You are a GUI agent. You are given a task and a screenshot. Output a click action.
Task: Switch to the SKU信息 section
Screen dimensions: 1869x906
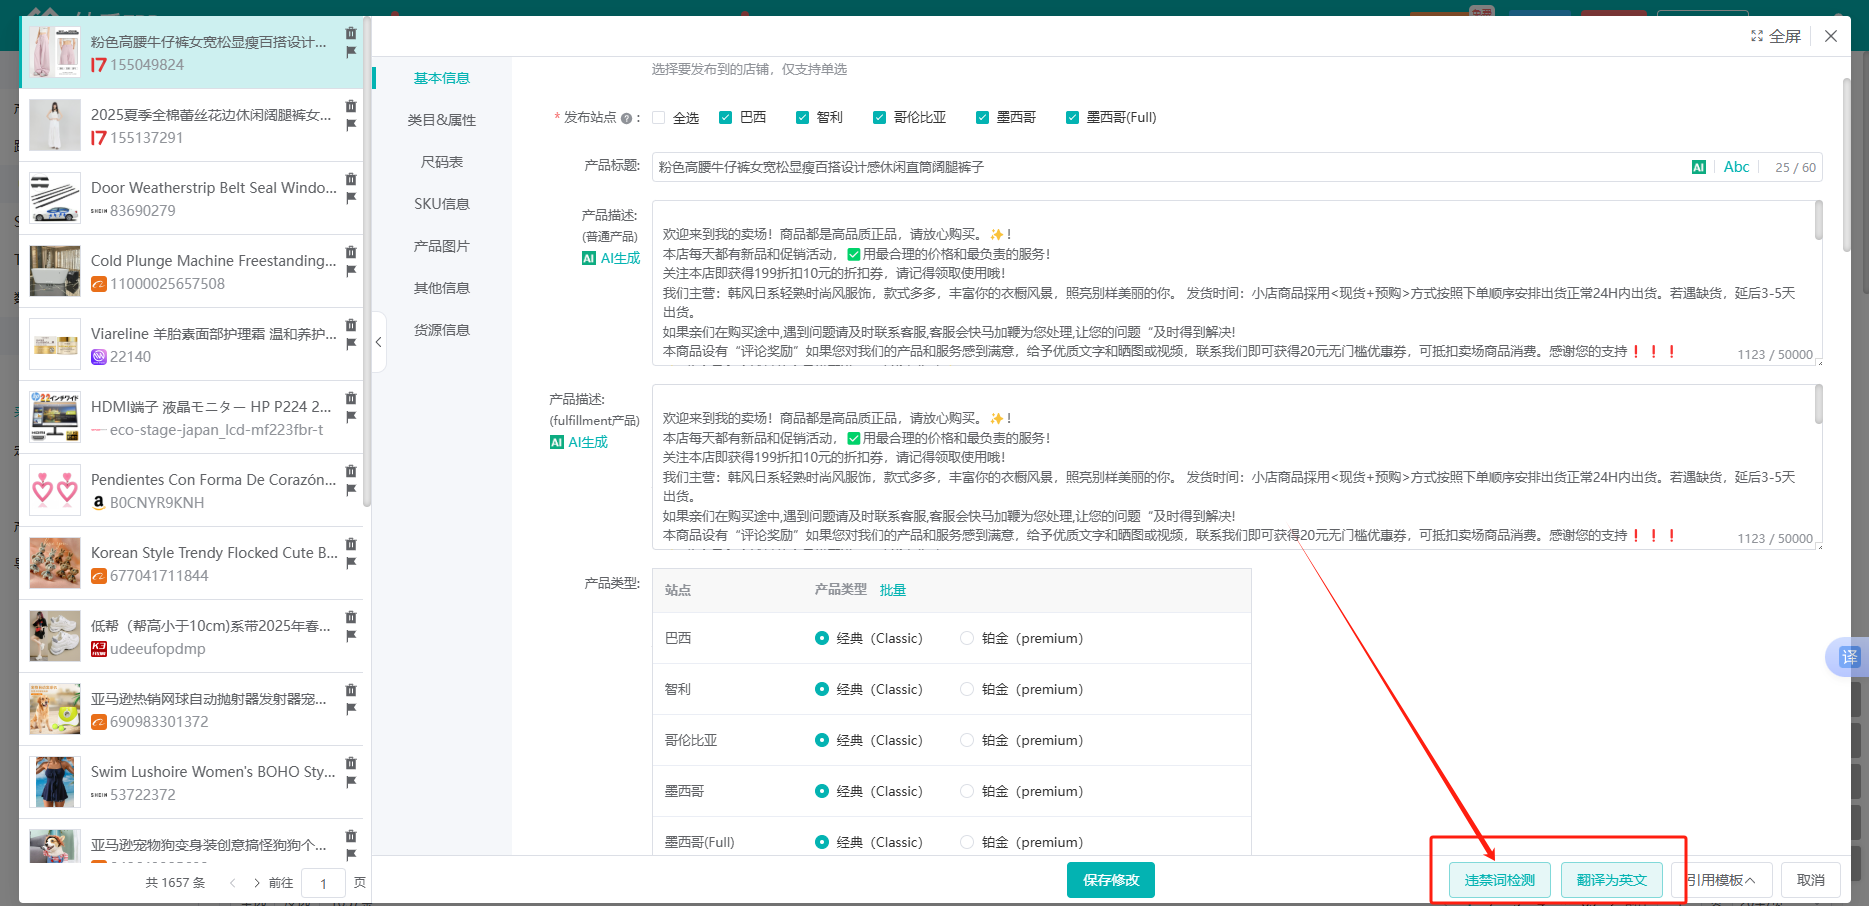[x=441, y=204]
